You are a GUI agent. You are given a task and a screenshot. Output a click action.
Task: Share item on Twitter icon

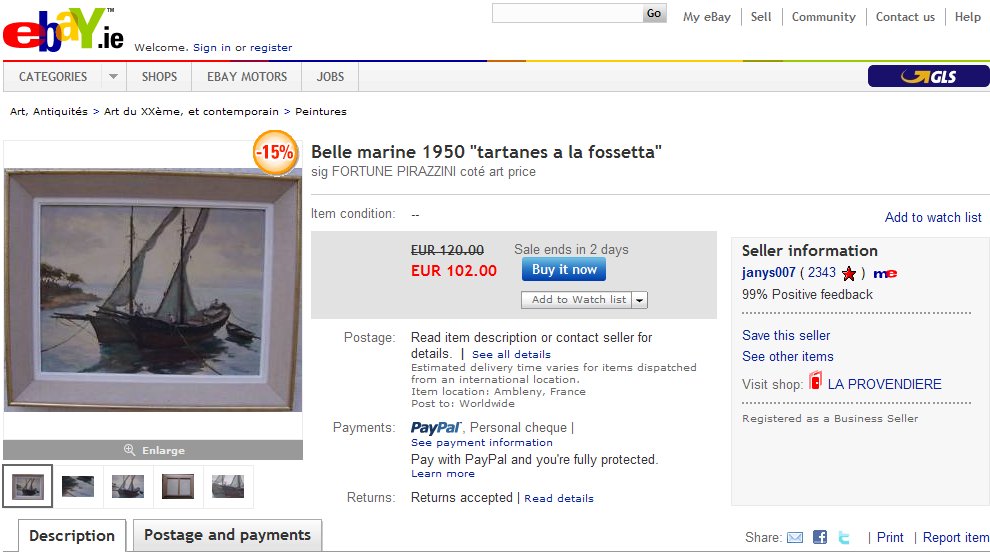[x=844, y=538]
